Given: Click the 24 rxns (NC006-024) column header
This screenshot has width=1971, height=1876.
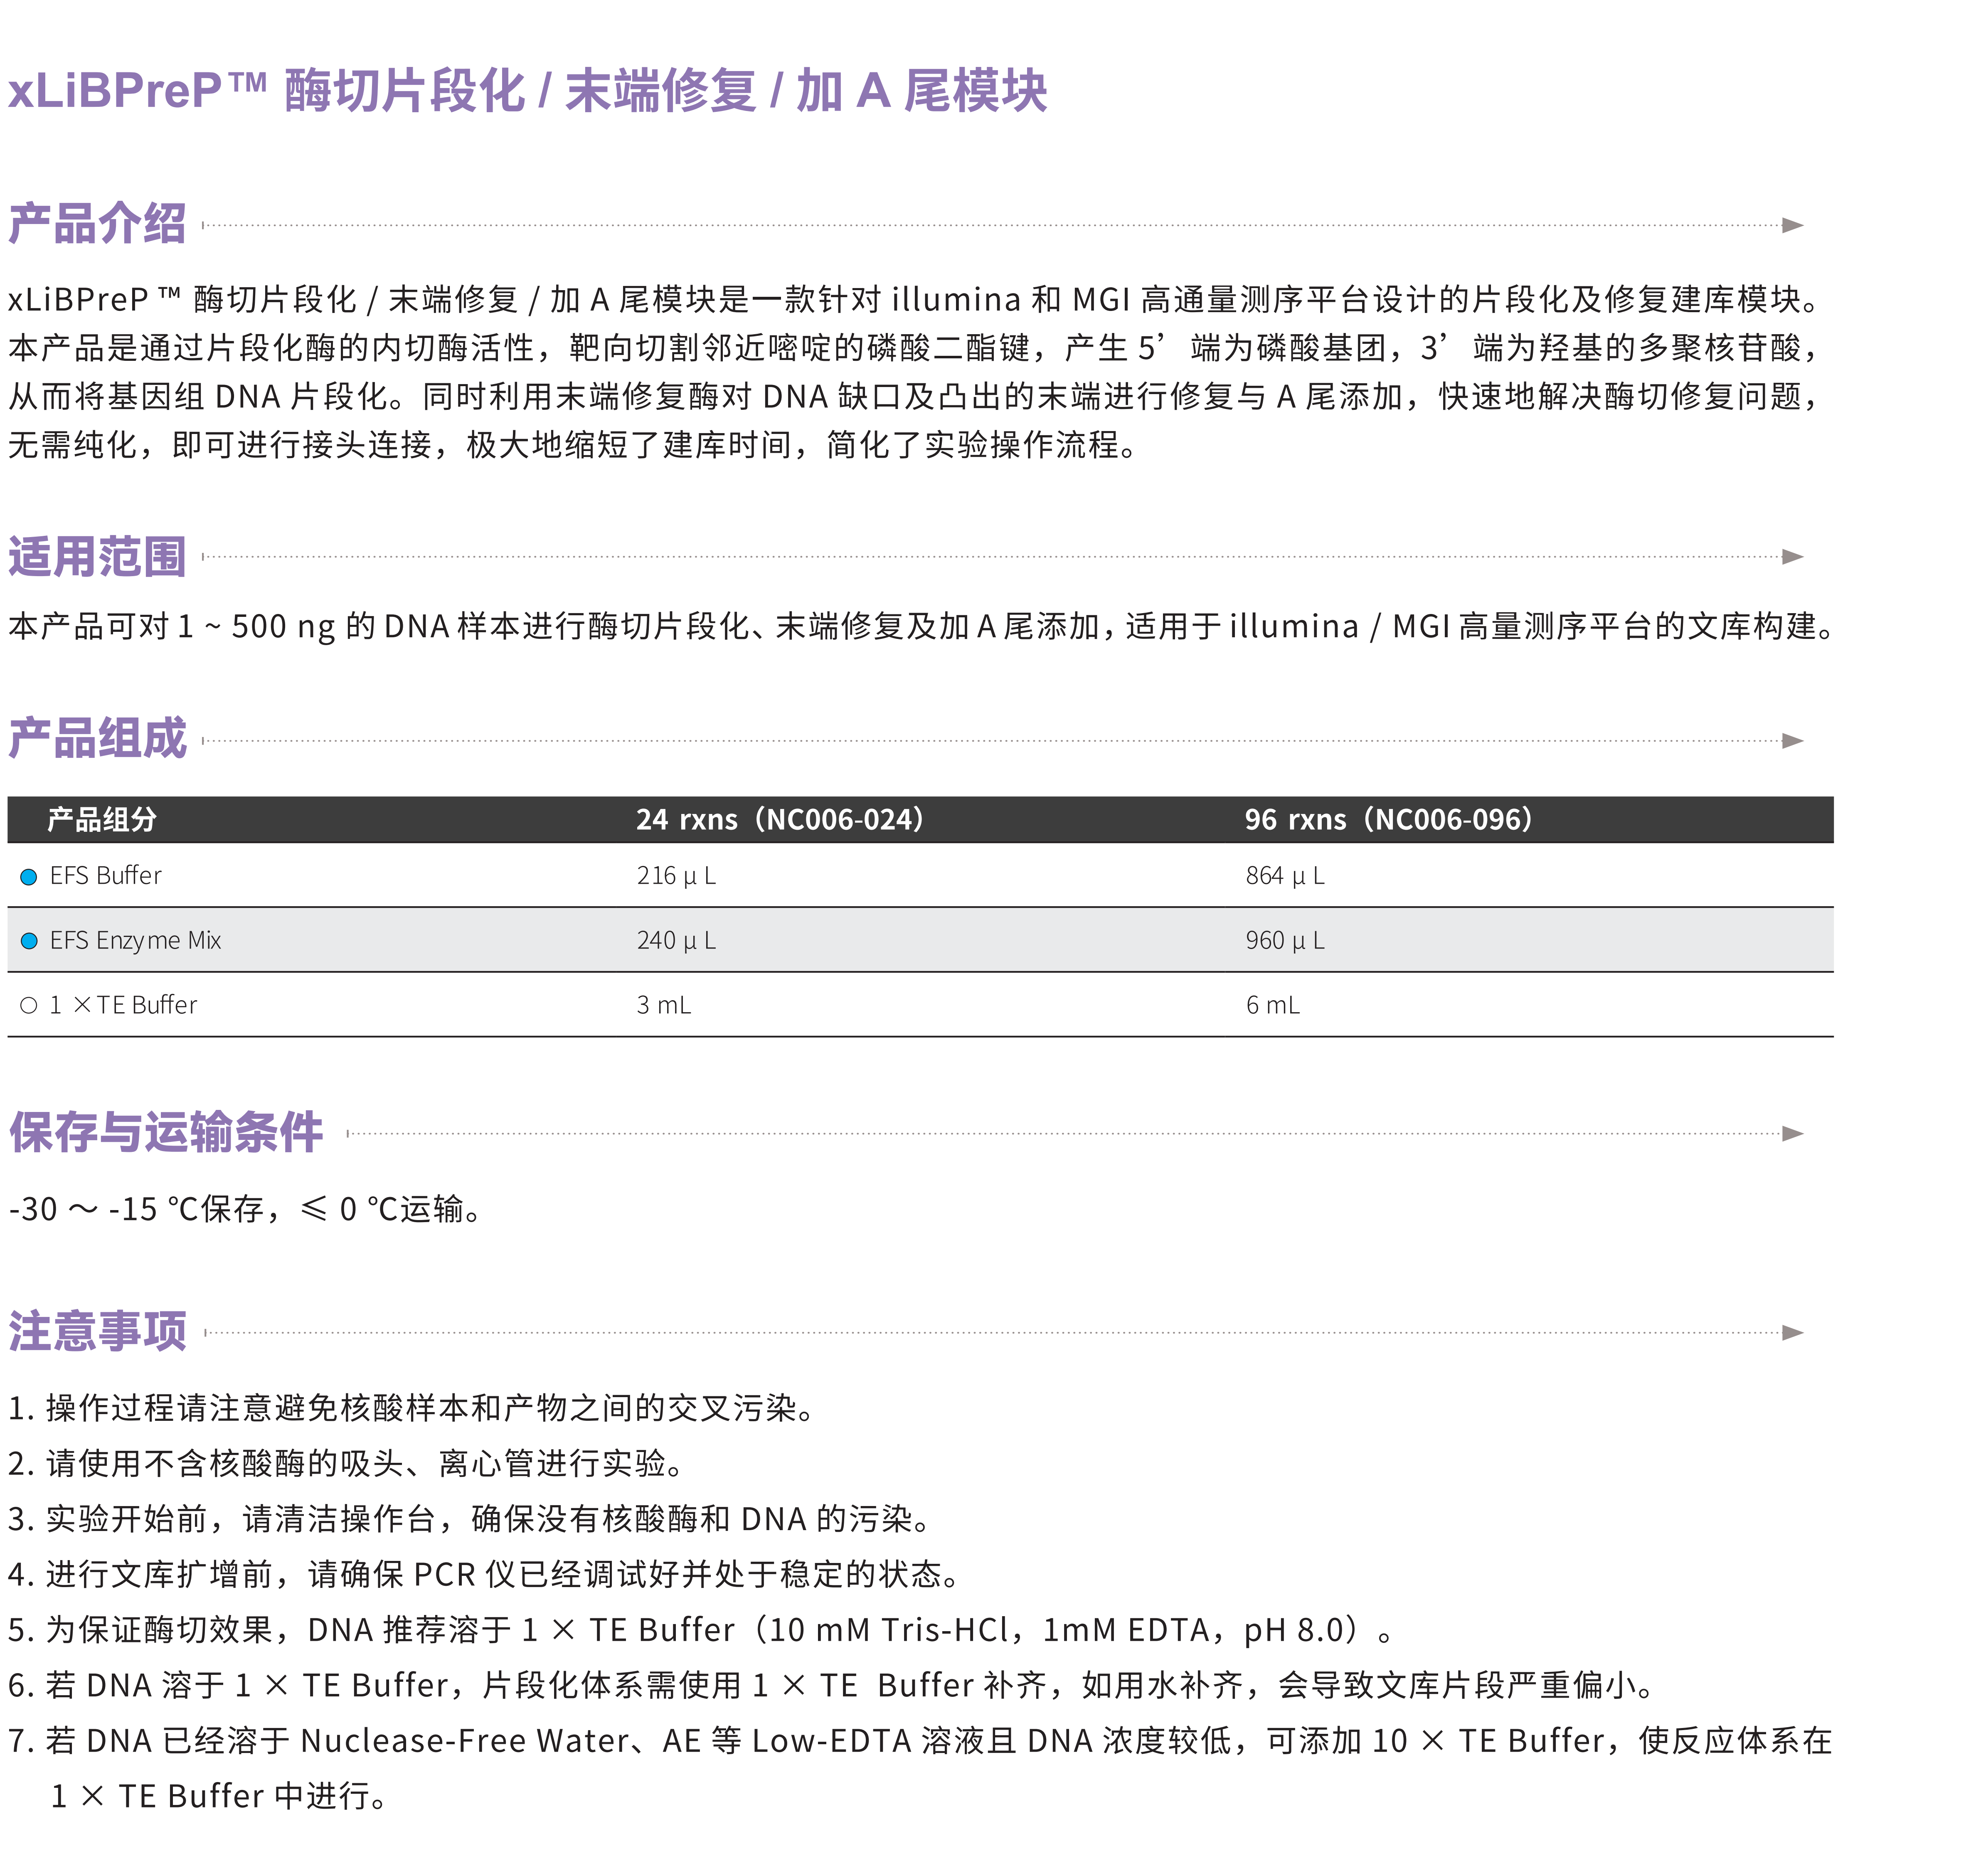Looking at the screenshot, I should pos(780,820).
